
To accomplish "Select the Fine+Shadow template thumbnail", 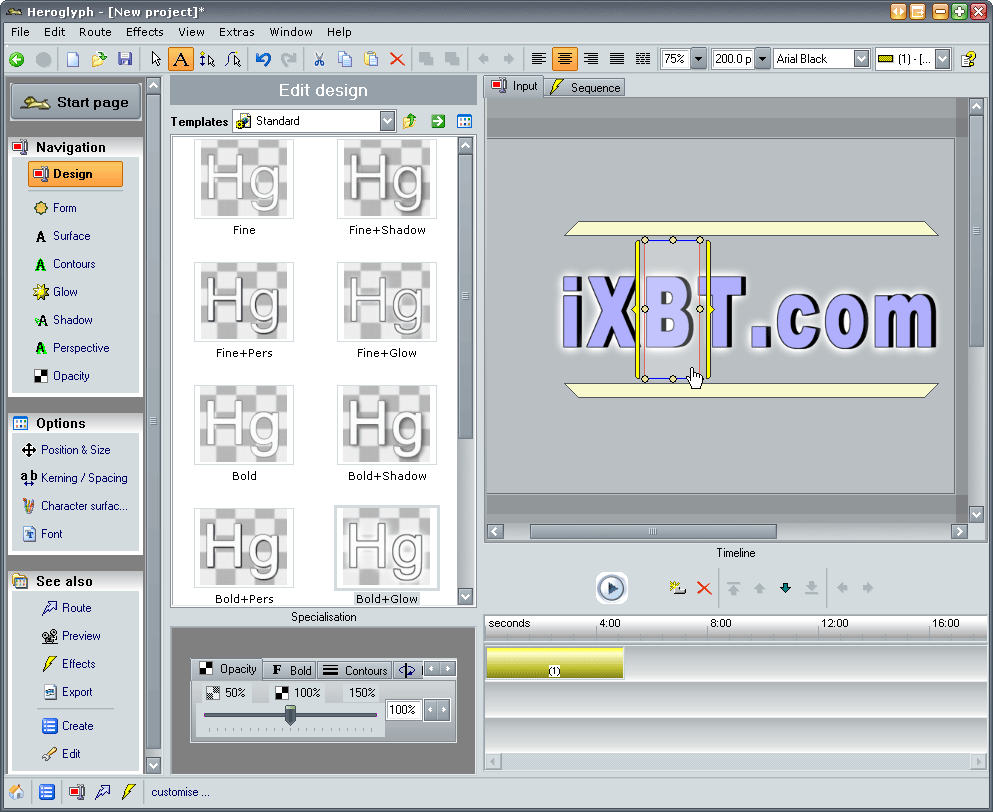I will [386, 179].
